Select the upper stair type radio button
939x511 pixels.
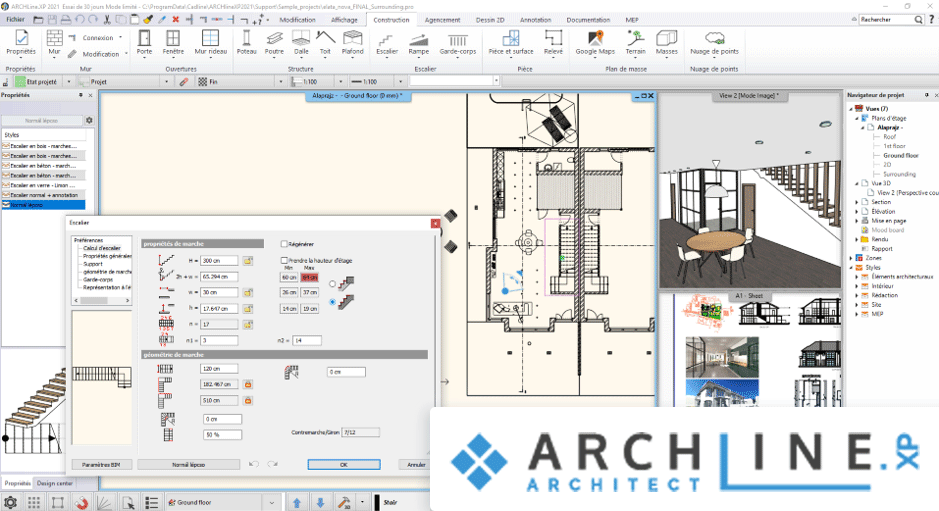click(x=332, y=284)
